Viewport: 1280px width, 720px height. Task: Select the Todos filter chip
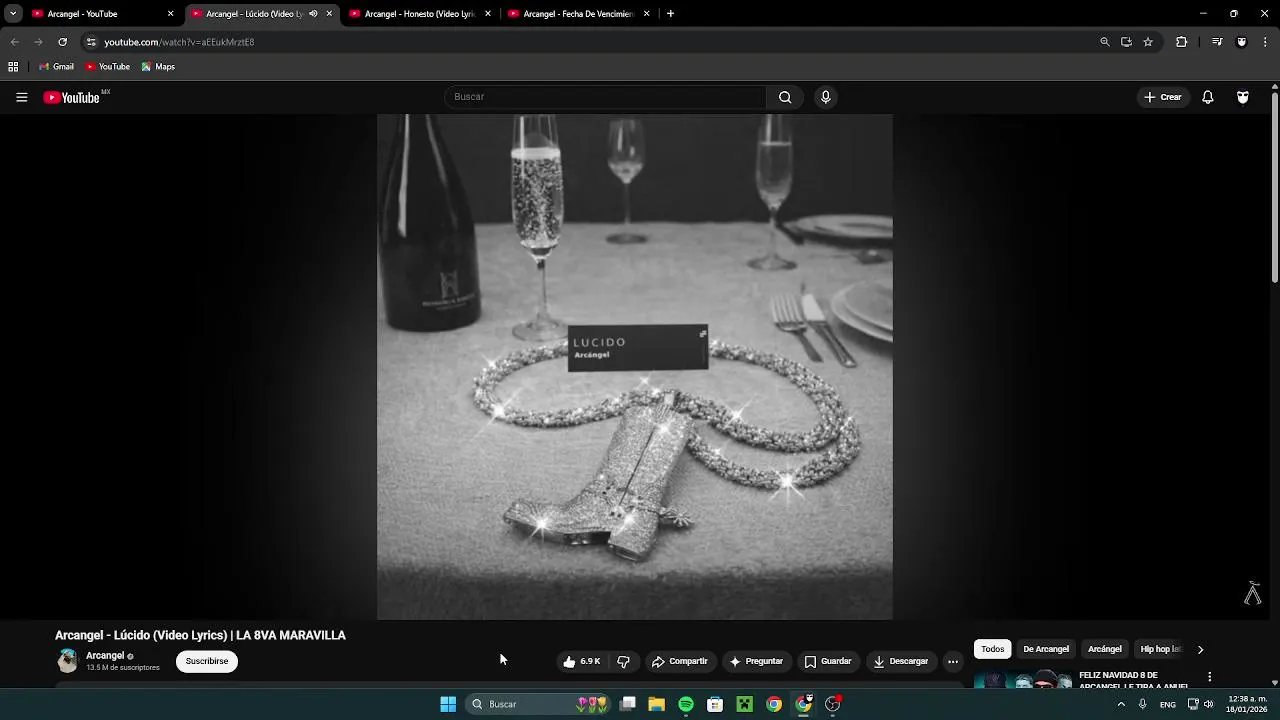click(x=993, y=649)
